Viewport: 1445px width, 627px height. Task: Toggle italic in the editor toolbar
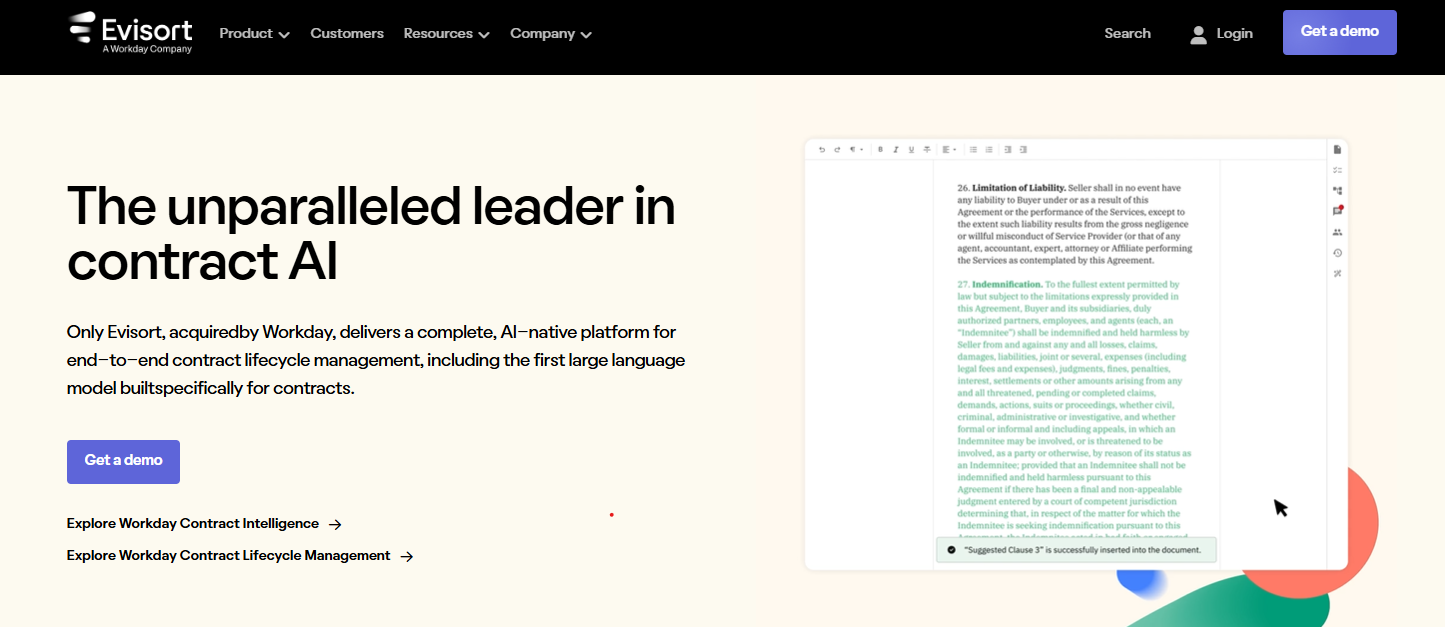(896, 150)
